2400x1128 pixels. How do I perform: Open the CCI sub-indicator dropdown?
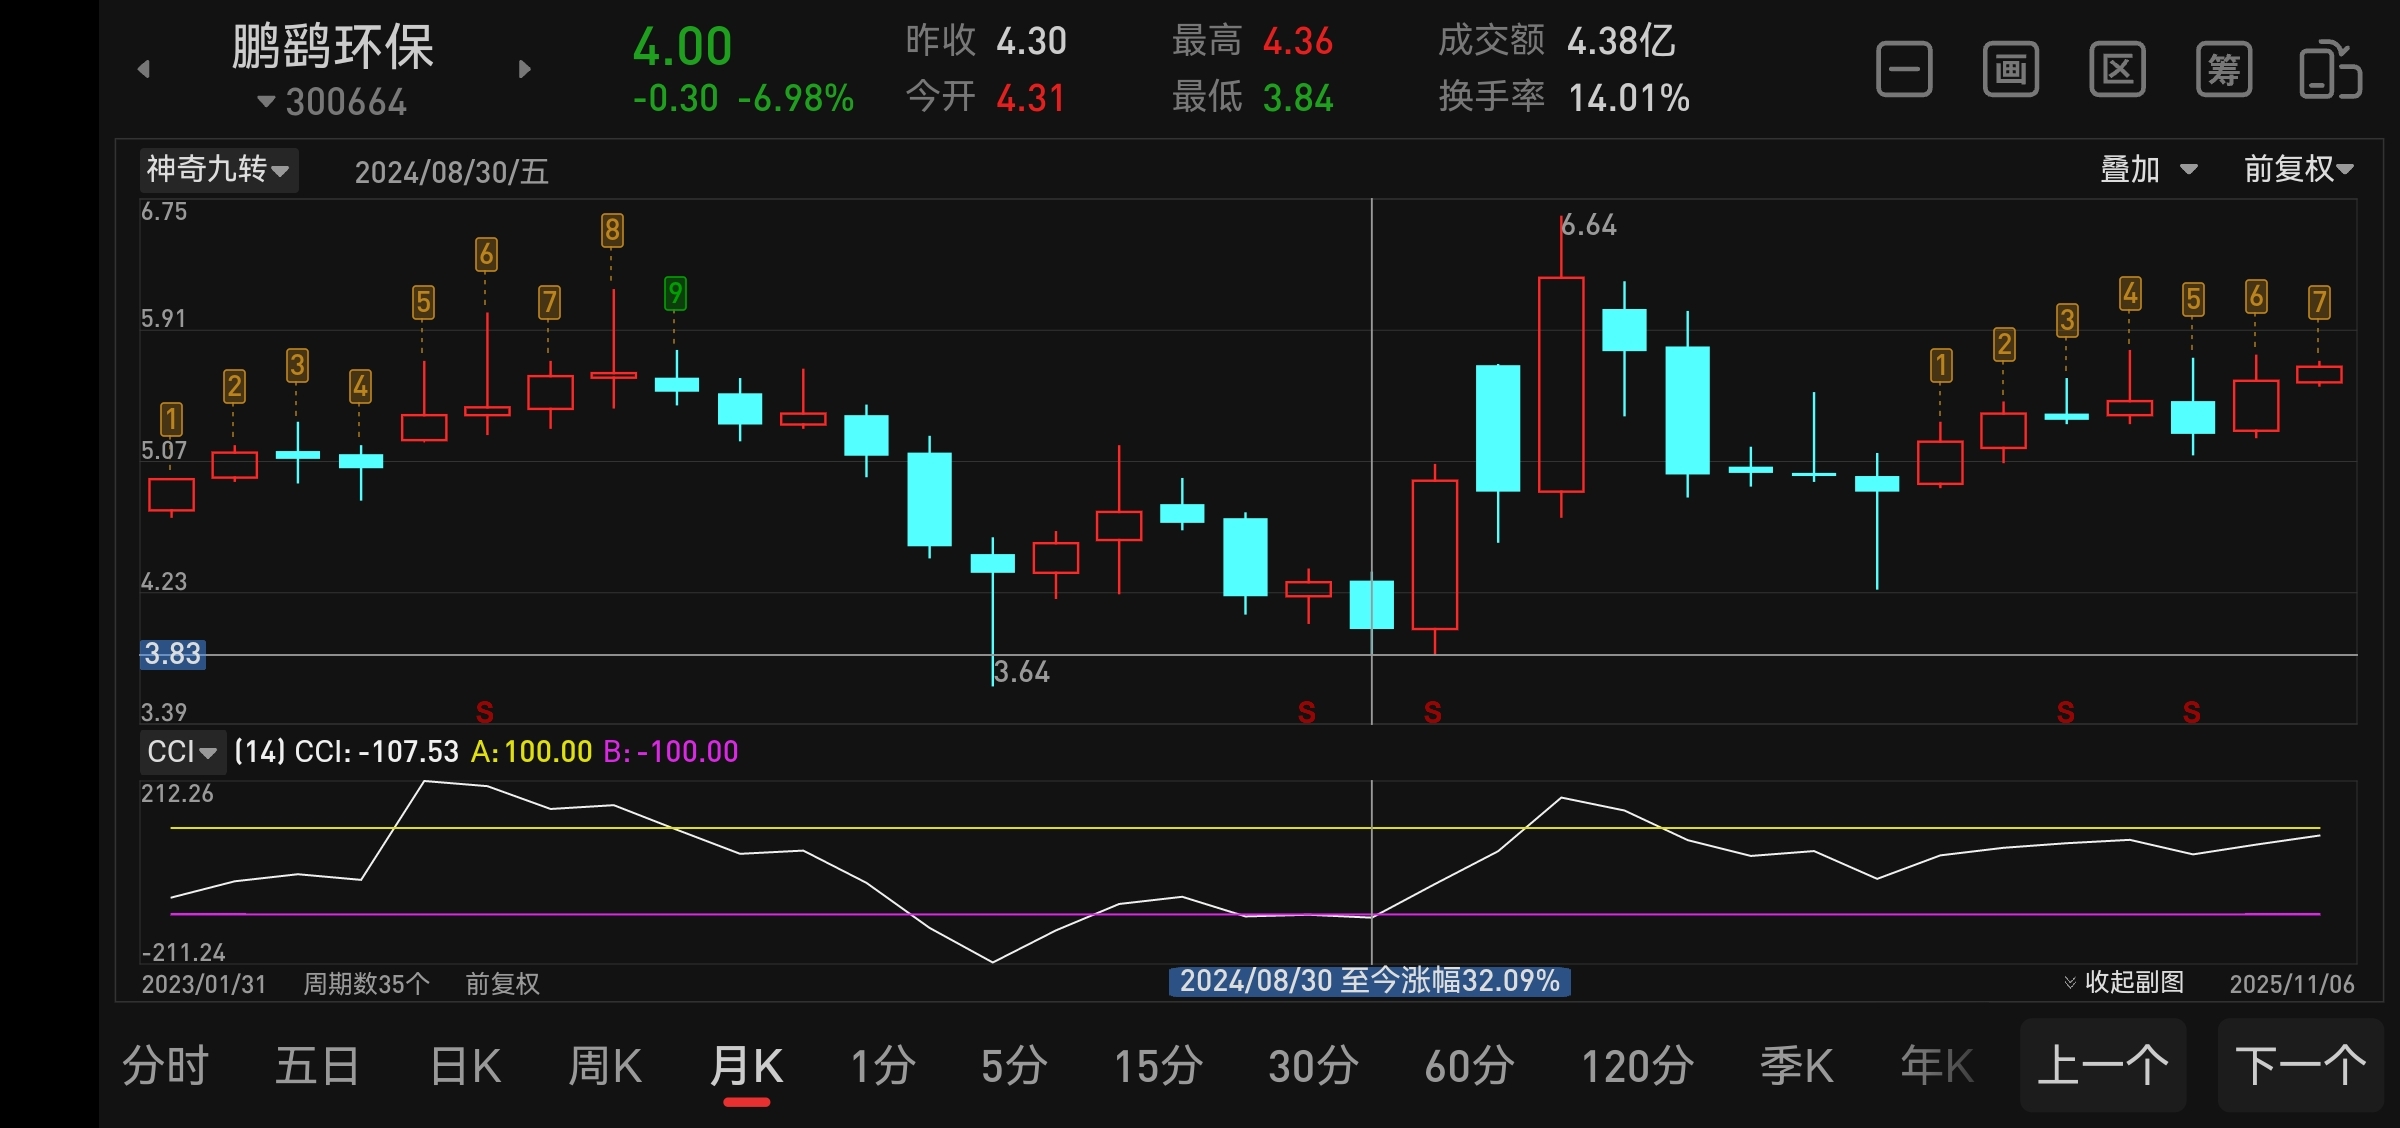(182, 751)
